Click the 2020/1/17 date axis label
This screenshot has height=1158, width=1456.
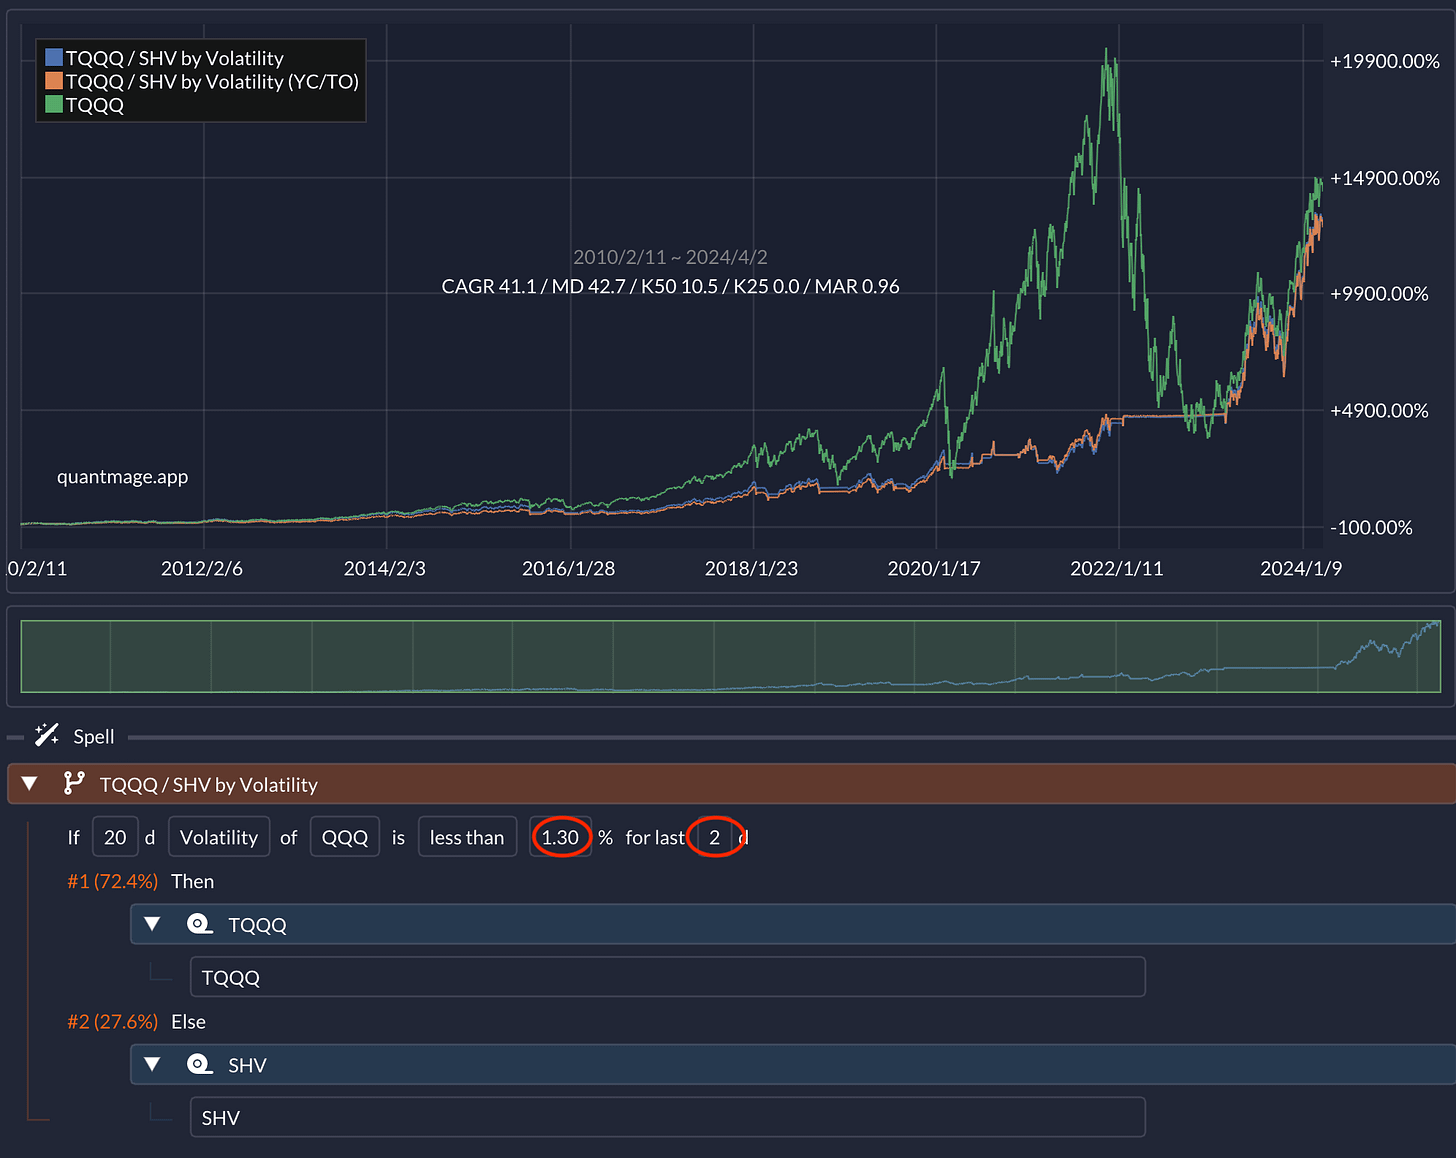pos(934,568)
